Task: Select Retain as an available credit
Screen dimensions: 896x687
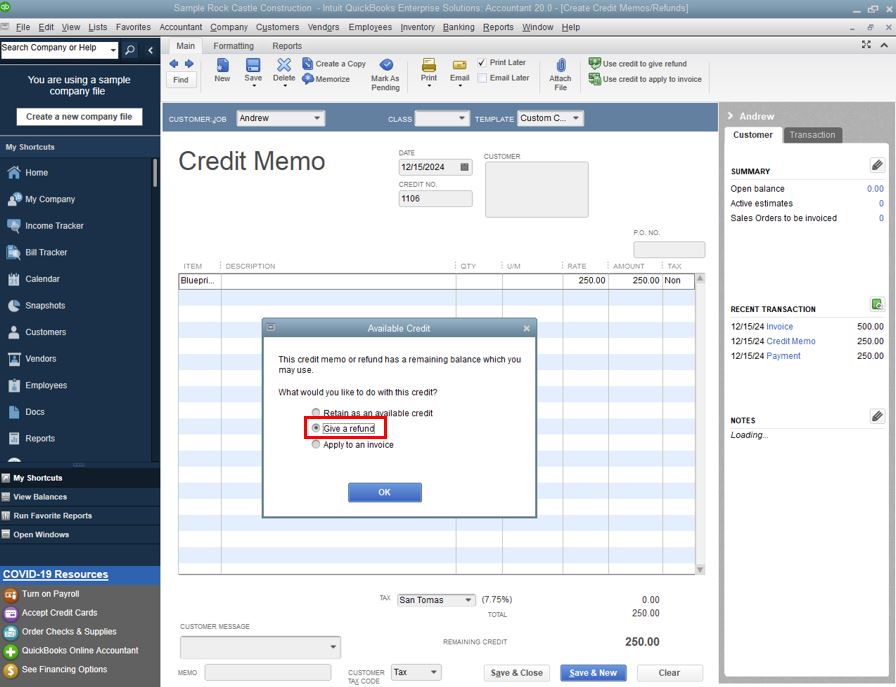Action: point(317,413)
